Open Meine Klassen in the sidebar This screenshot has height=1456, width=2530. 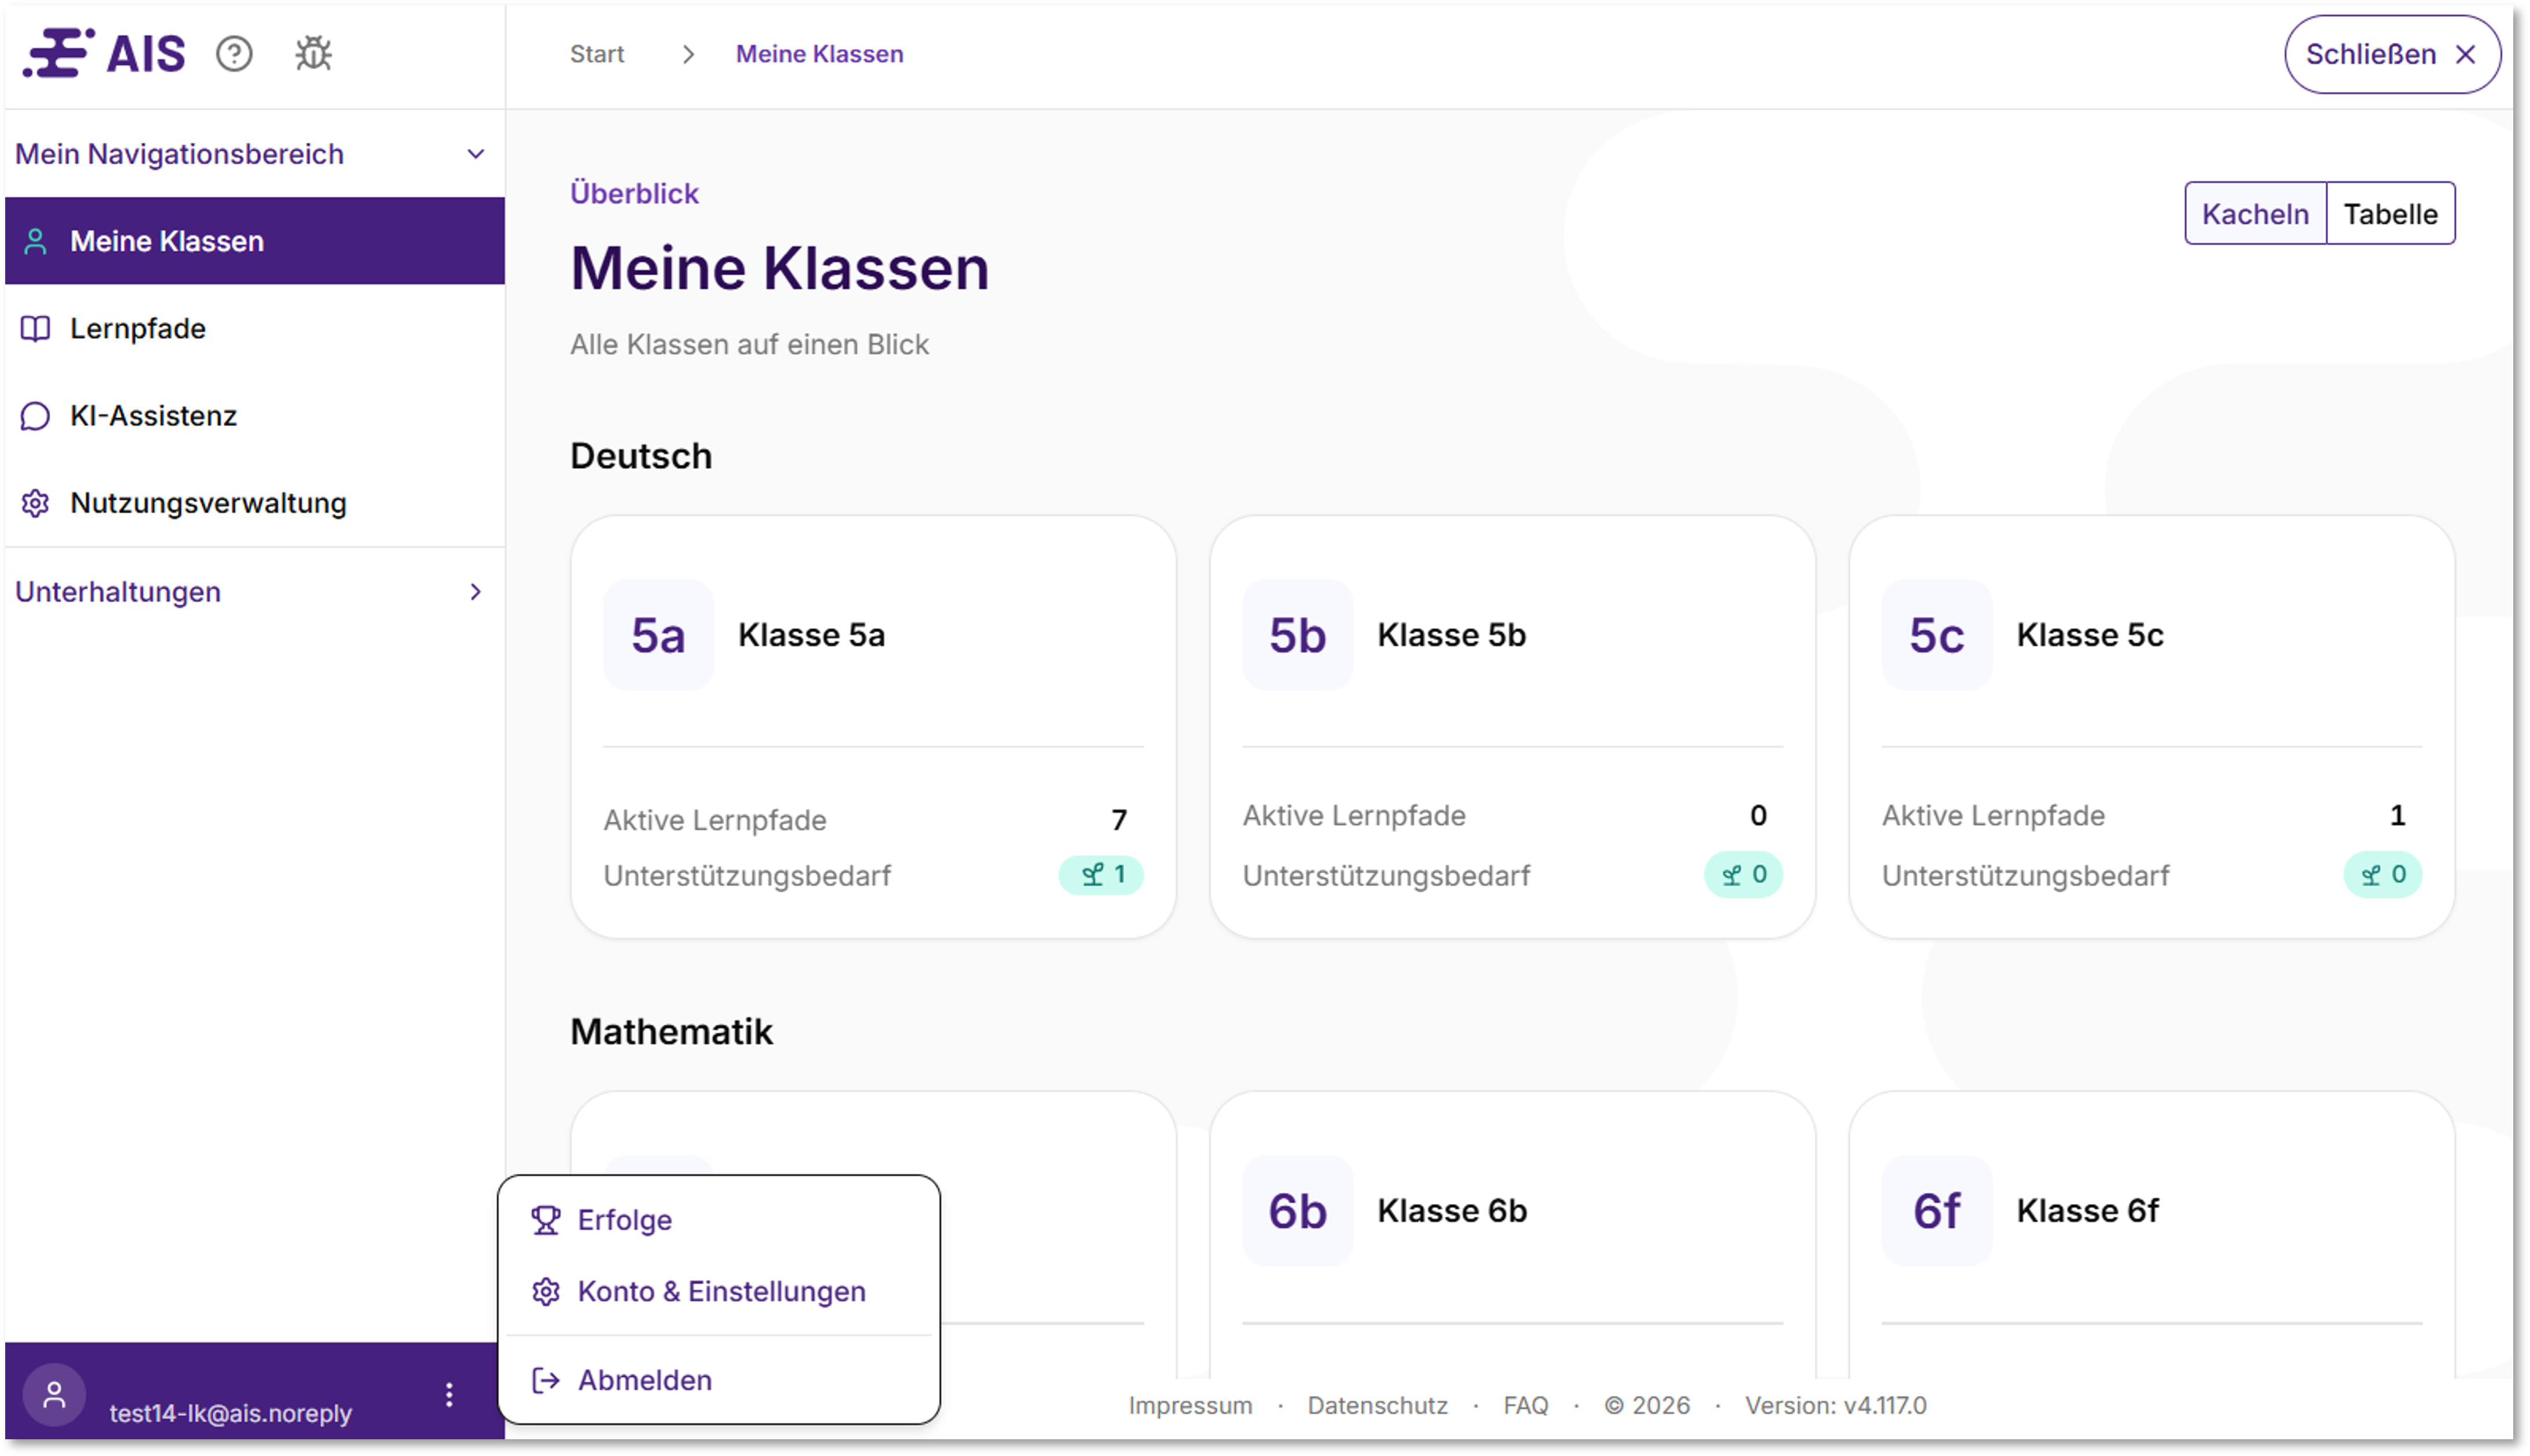[x=254, y=241]
